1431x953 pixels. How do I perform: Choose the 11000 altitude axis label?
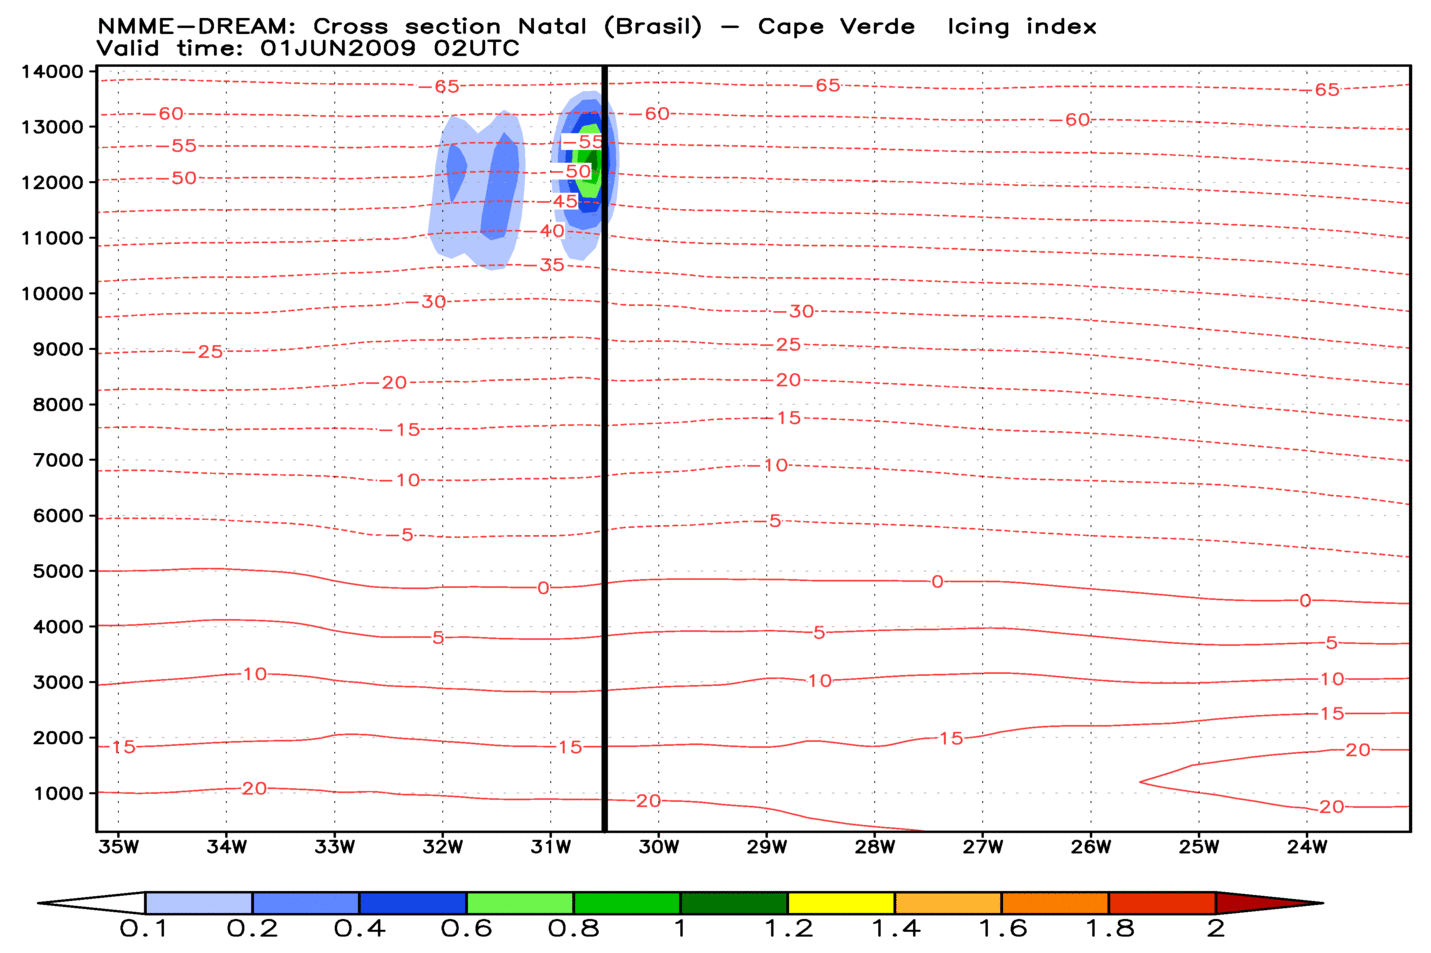point(52,238)
